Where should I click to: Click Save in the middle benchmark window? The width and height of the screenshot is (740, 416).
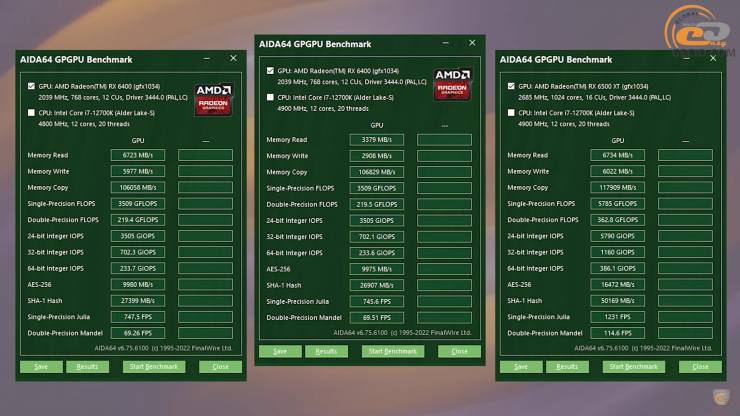(280, 351)
